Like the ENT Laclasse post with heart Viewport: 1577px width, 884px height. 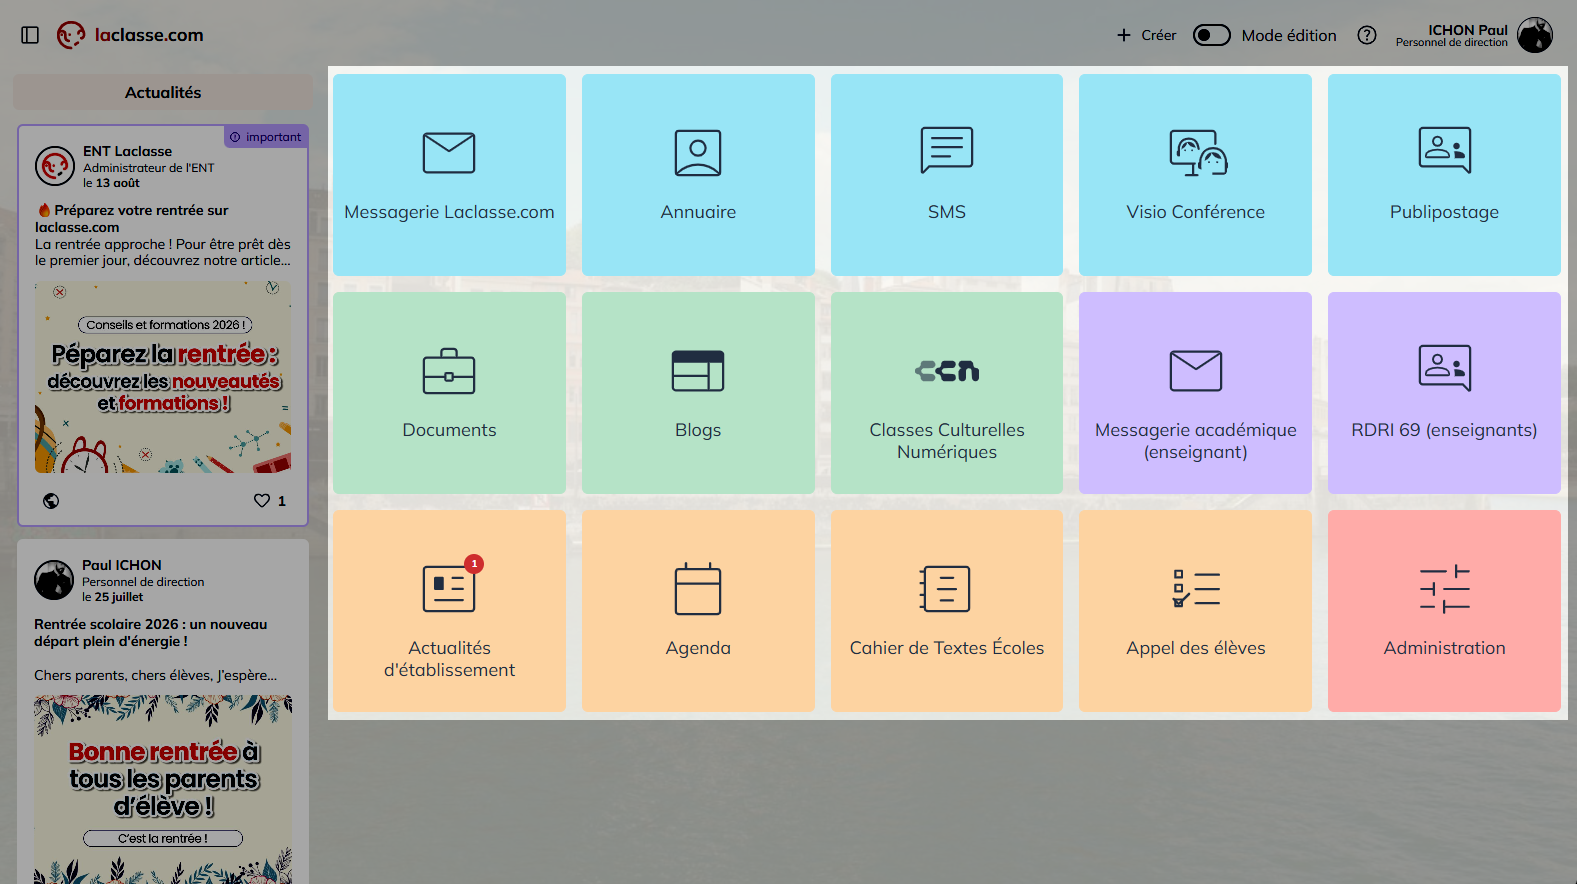coord(262,500)
